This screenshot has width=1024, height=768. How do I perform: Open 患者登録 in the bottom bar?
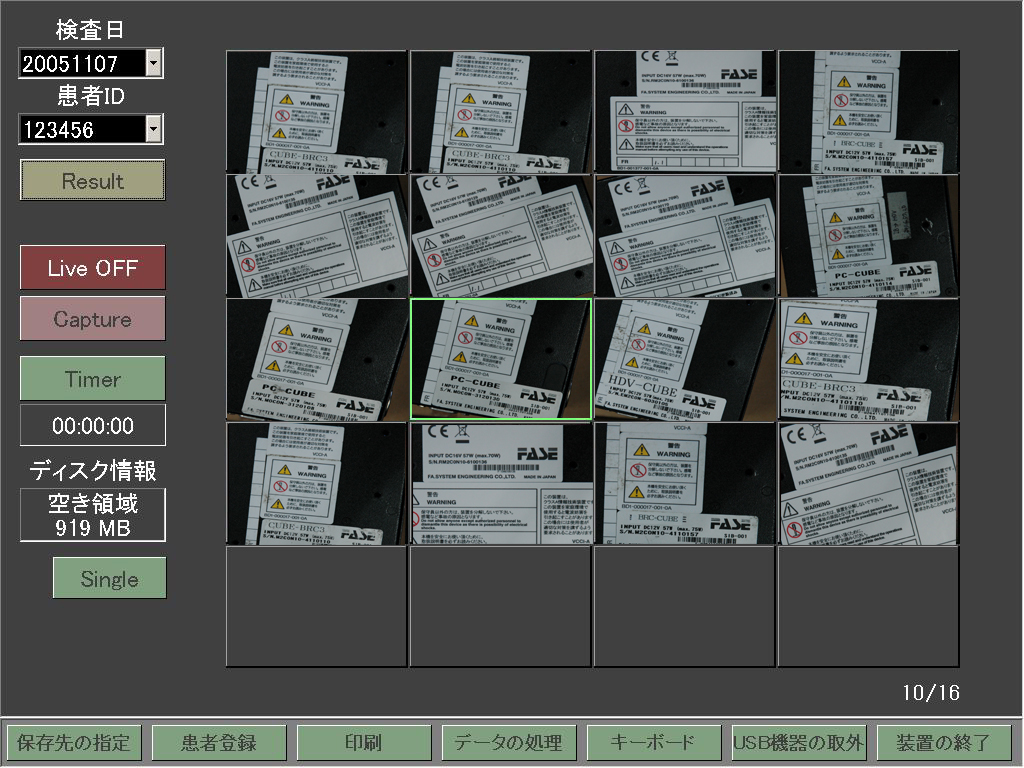point(218,743)
